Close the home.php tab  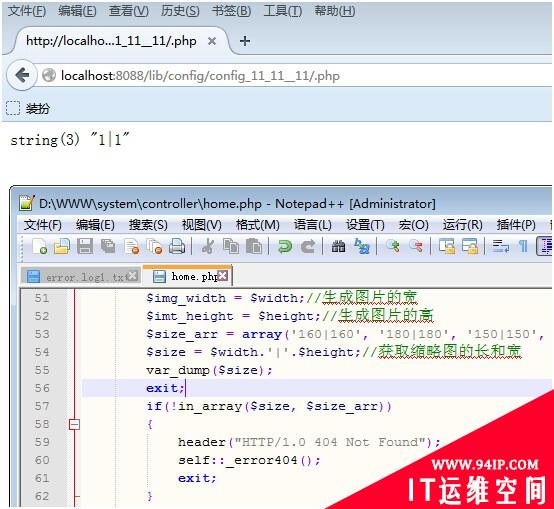(223, 276)
